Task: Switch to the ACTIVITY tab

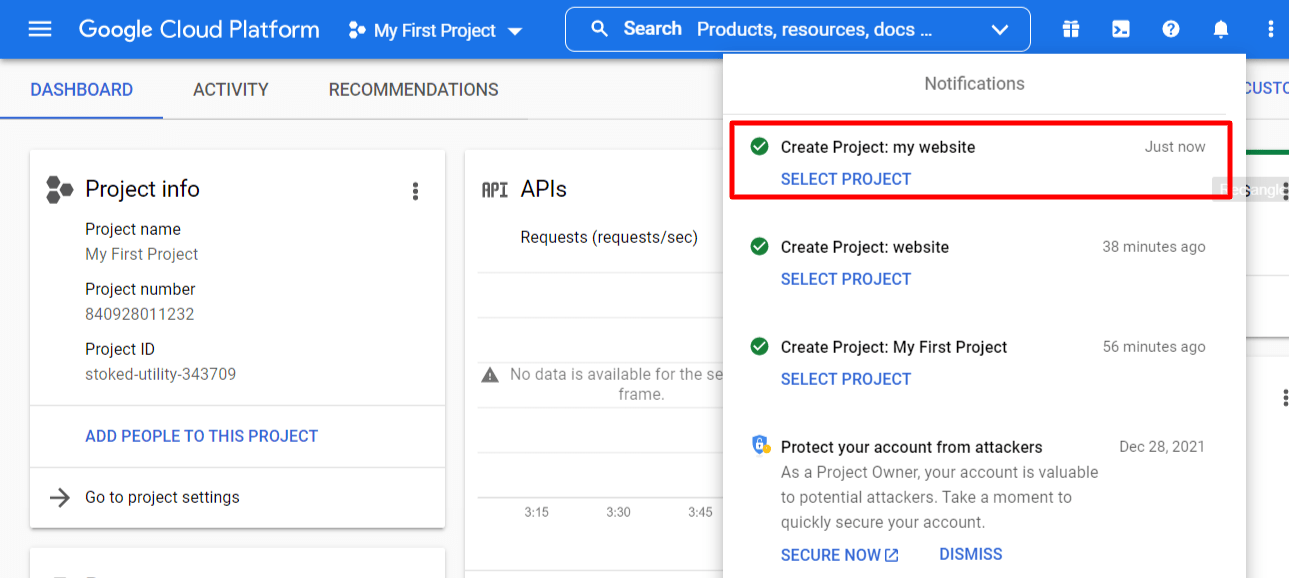Action: point(231,89)
